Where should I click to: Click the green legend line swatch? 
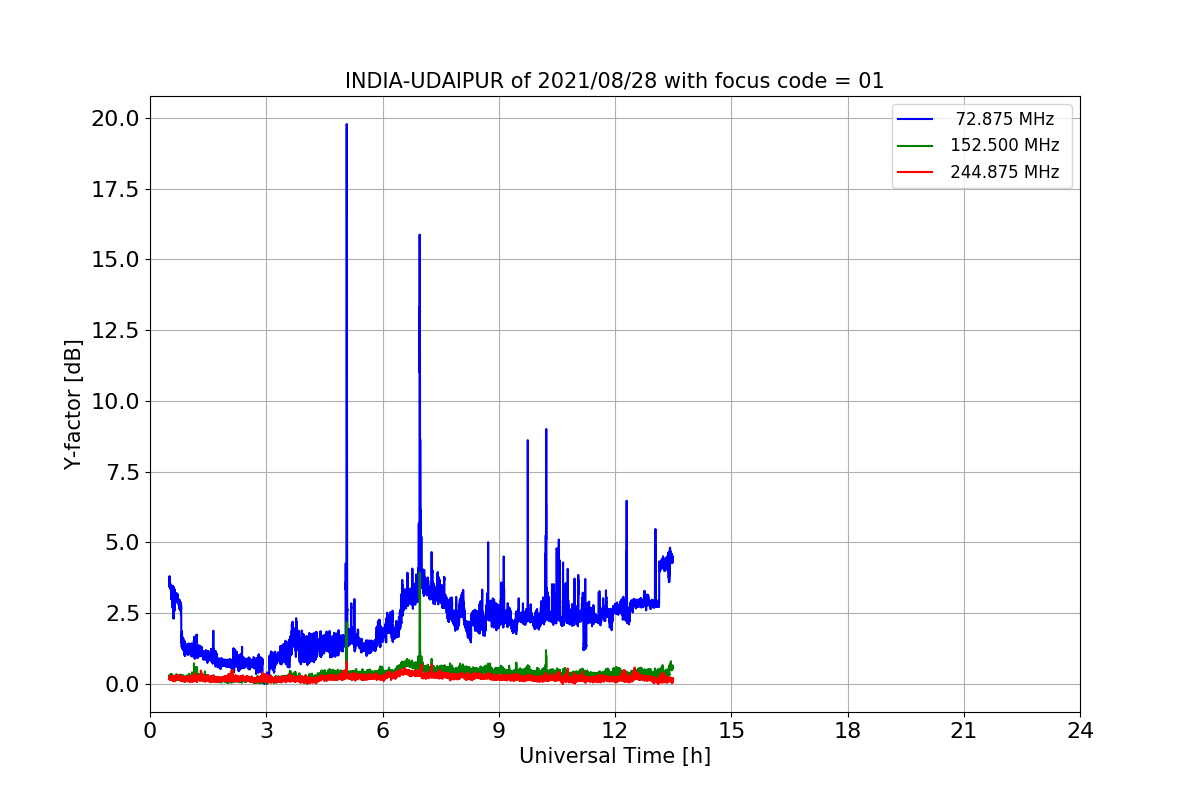click(x=915, y=146)
